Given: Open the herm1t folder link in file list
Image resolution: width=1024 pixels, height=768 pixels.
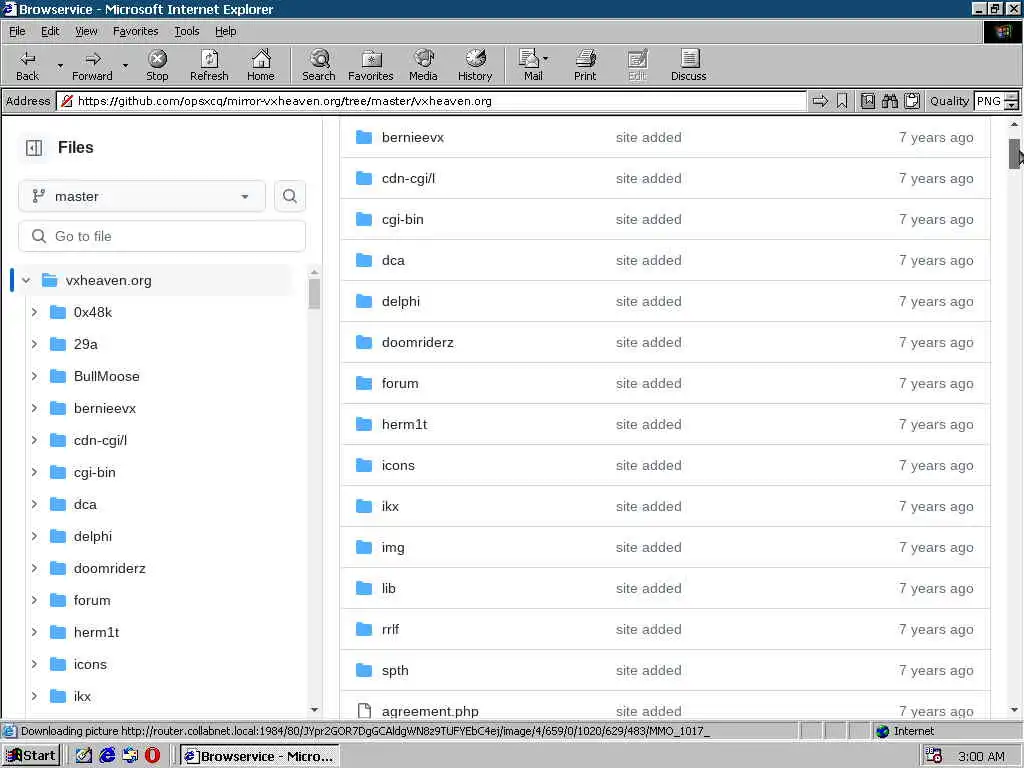Looking at the screenshot, I should 404,424.
